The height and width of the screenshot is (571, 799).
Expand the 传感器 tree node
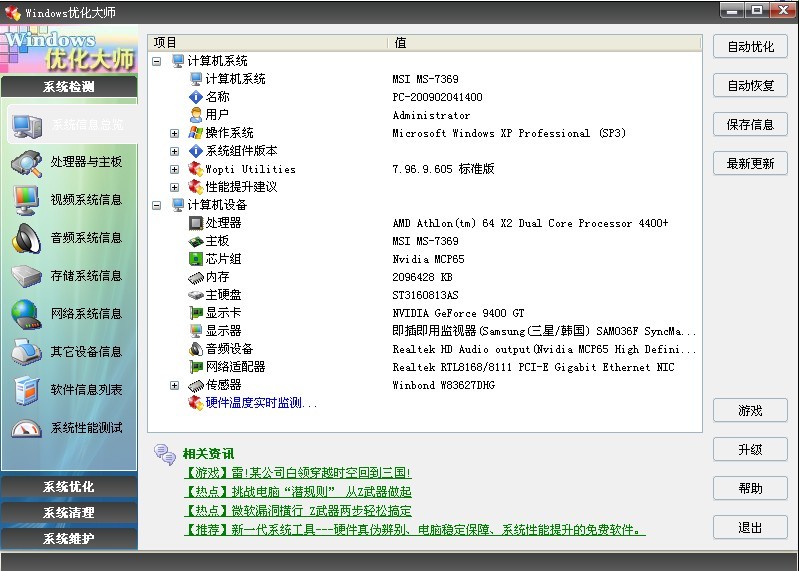click(175, 386)
